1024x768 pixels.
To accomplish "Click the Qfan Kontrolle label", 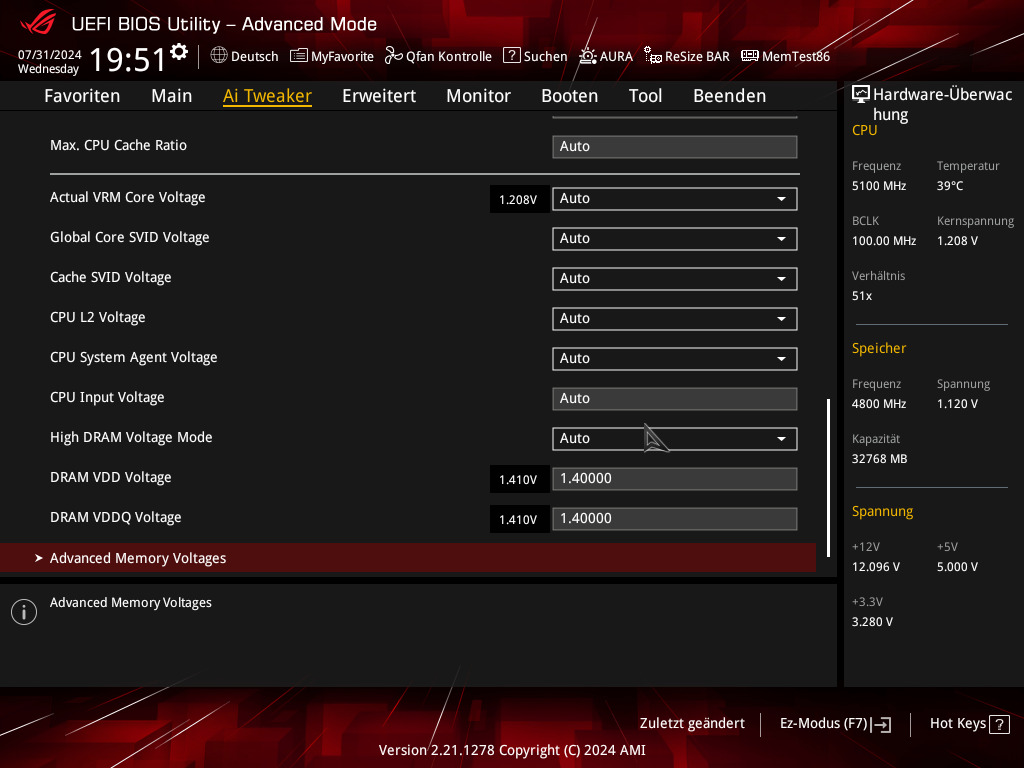I will pyautogui.click(x=449, y=56).
